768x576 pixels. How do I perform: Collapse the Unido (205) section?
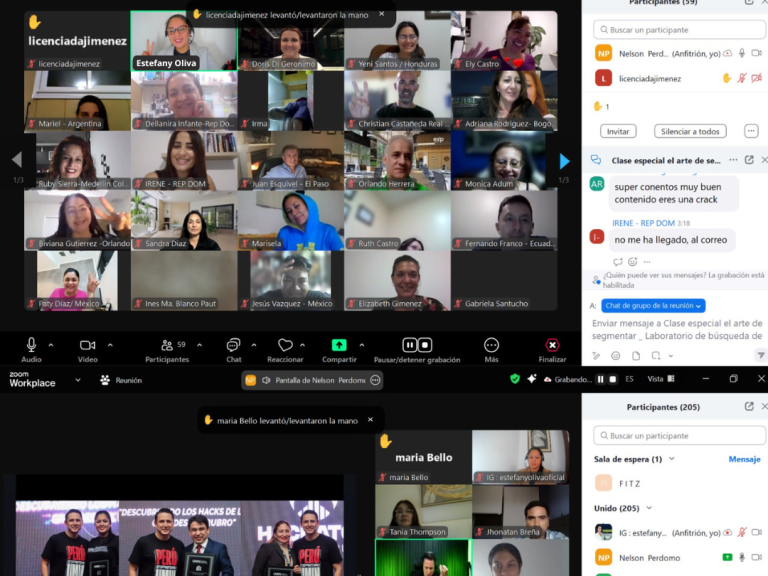(649, 508)
